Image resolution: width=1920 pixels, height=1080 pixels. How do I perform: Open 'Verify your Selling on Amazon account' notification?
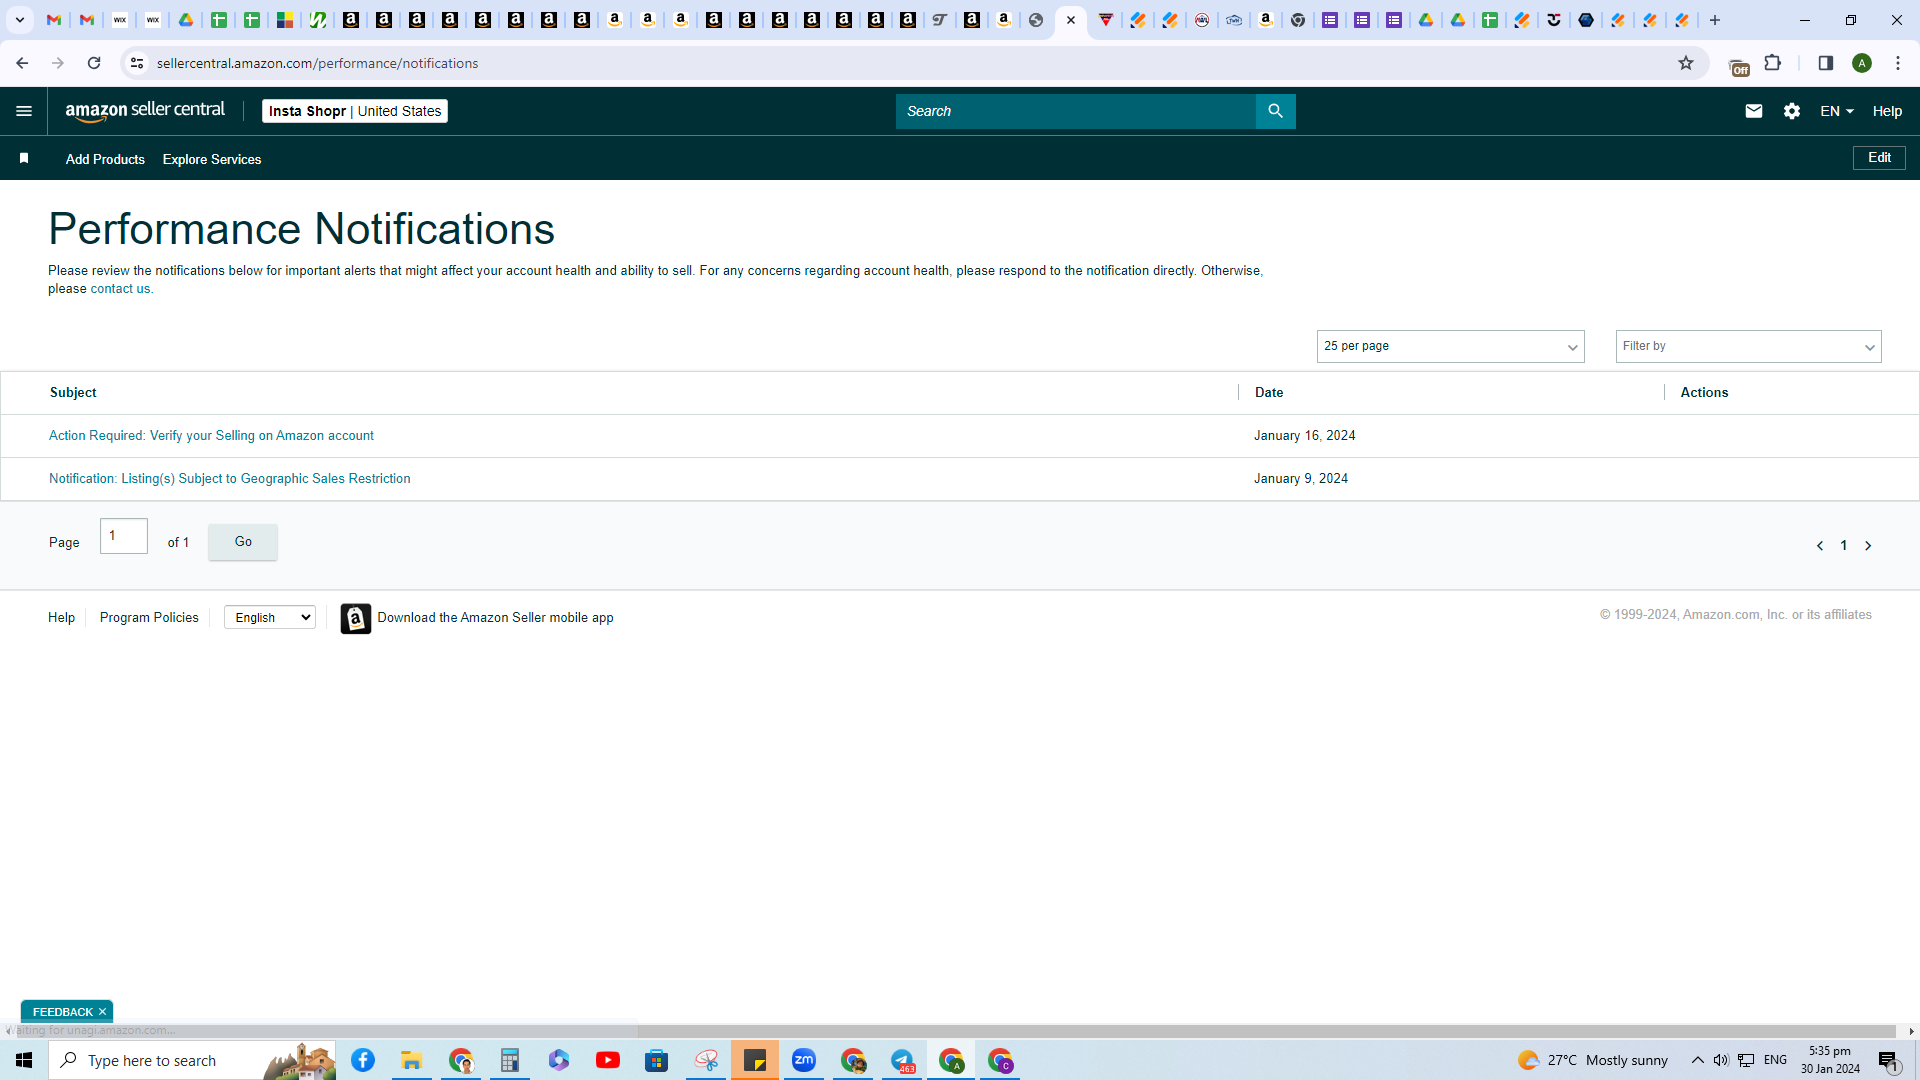click(211, 436)
